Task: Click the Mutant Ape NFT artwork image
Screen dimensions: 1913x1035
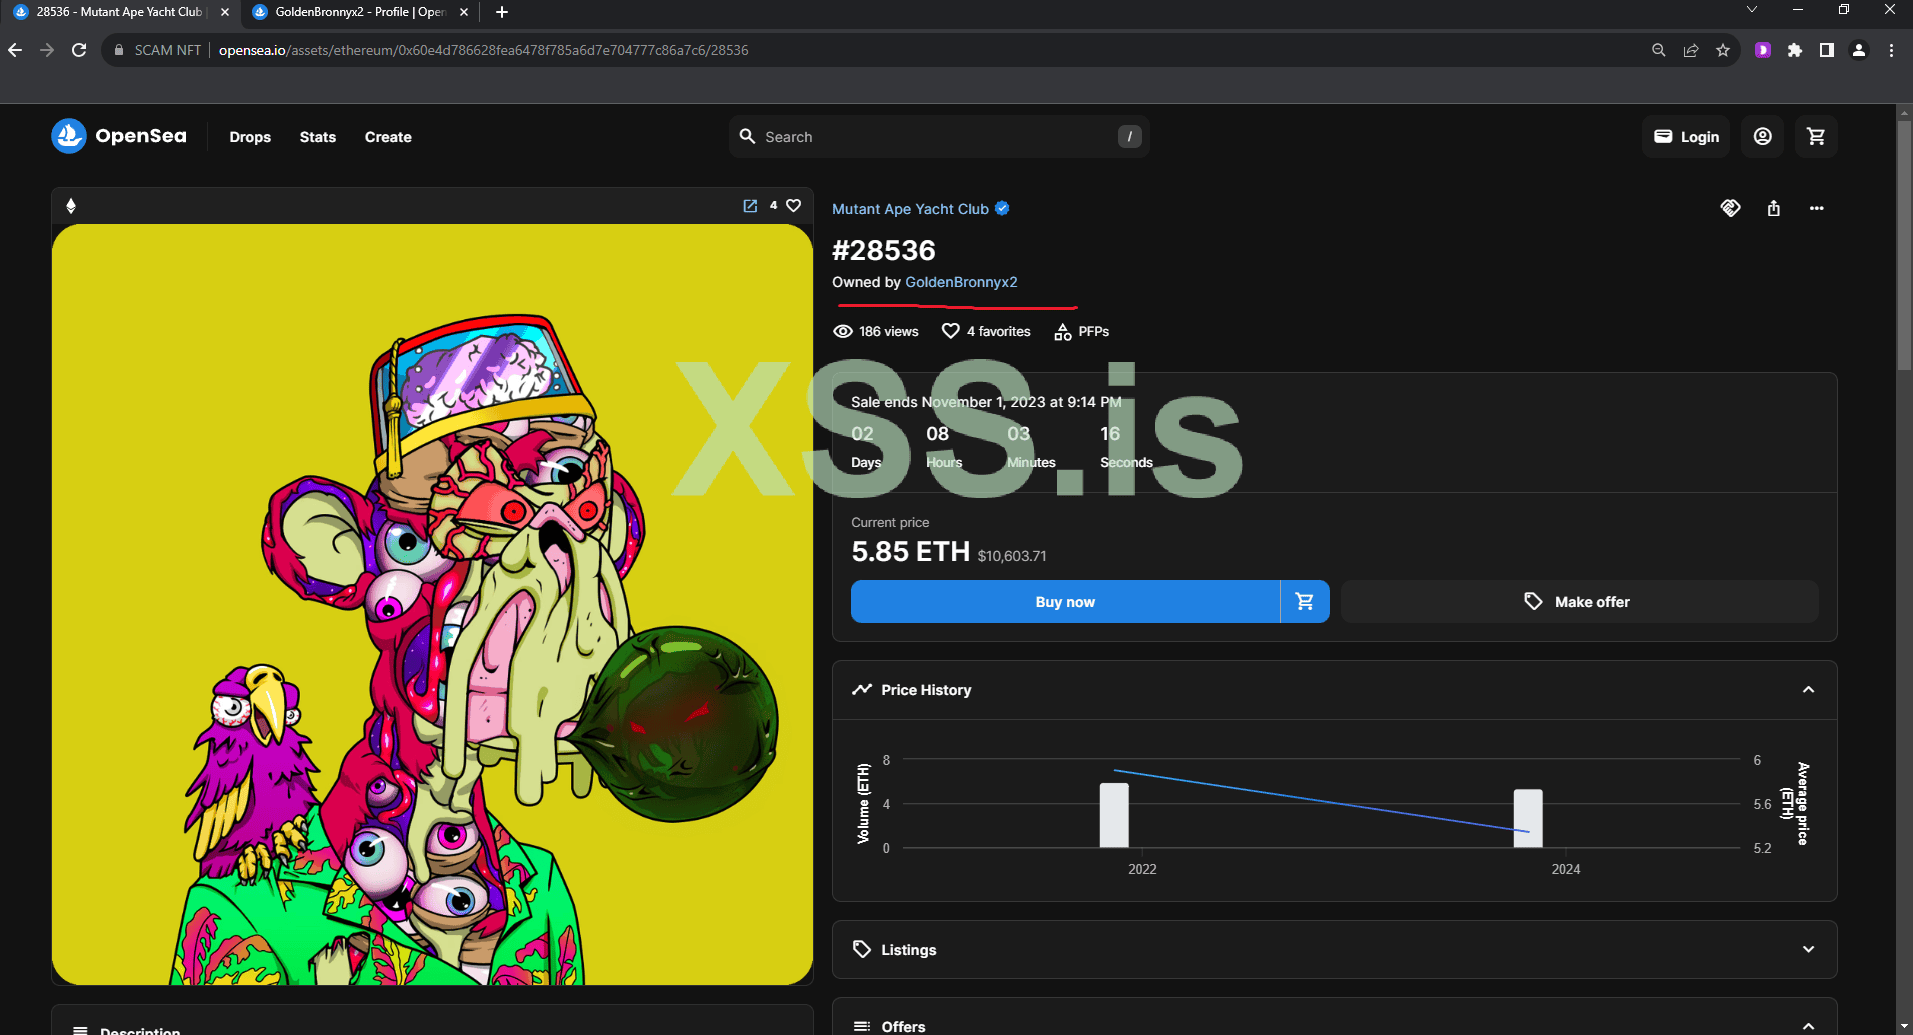Action: [x=432, y=604]
